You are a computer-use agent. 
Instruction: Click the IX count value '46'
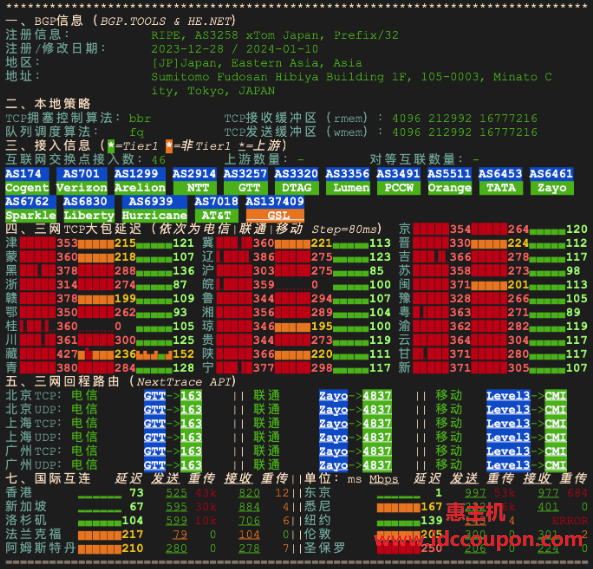pyautogui.click(x=158, y=160)
